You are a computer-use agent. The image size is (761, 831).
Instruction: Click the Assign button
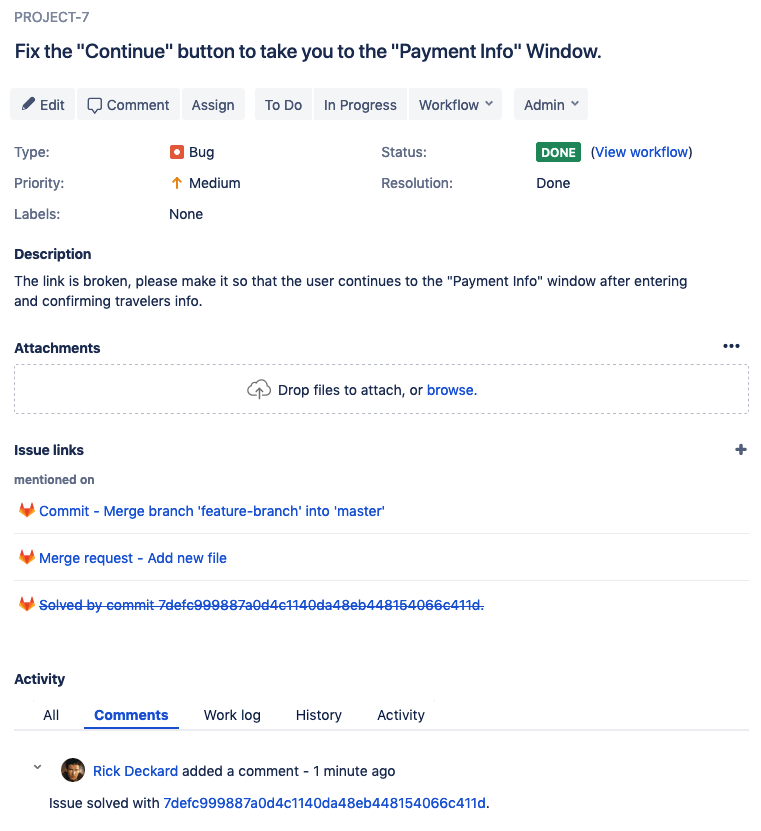click(x=213, y=104)
